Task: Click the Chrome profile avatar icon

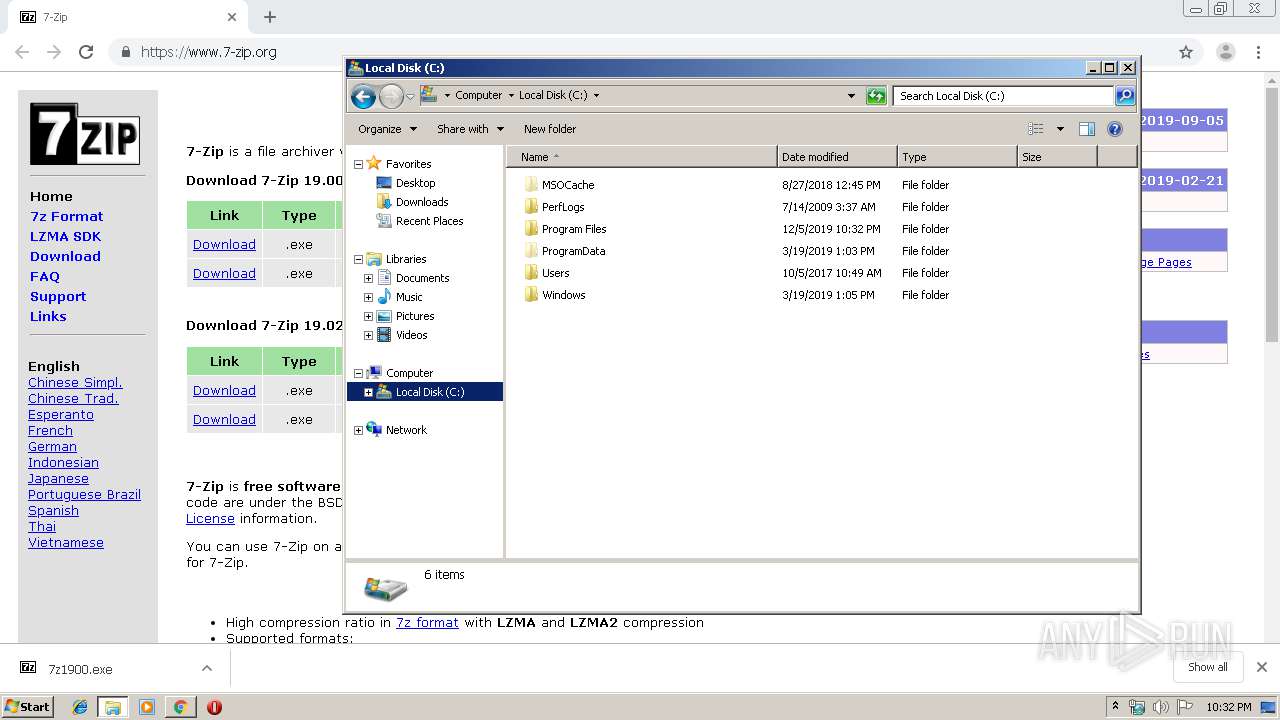Action: coord(1226,52)
